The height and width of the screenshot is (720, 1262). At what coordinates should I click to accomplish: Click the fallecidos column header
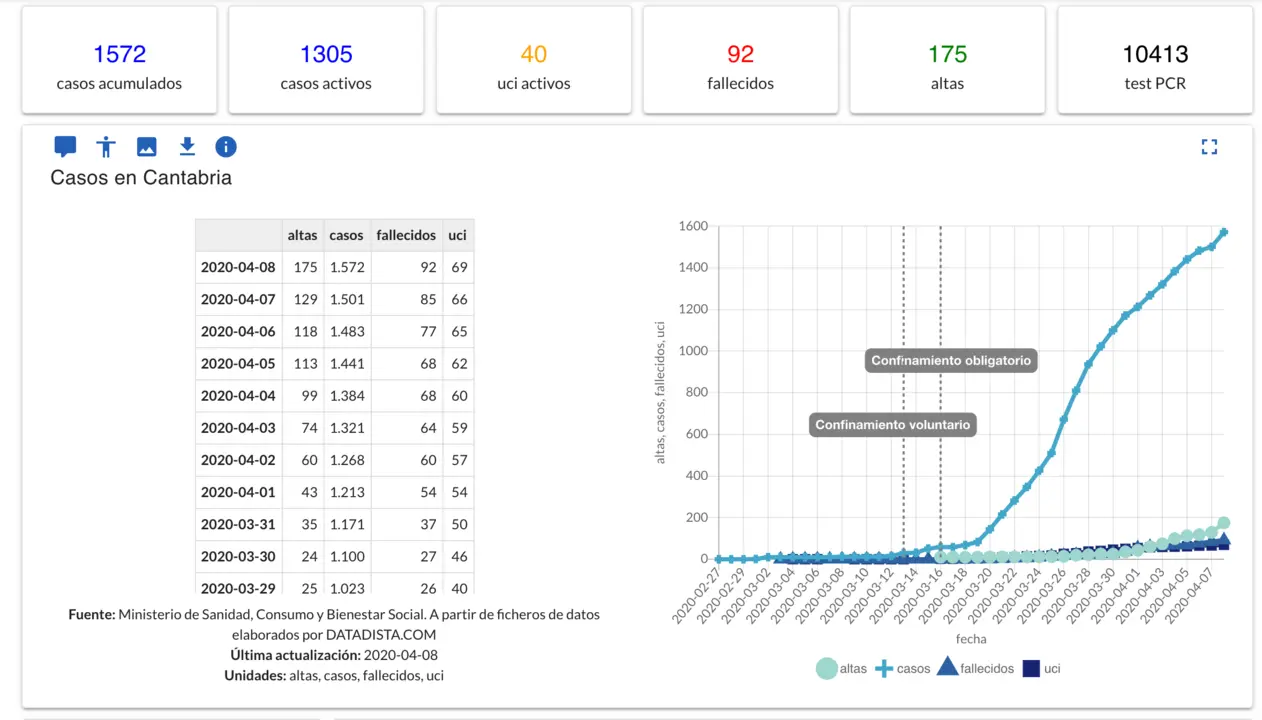tap(406, 235)
